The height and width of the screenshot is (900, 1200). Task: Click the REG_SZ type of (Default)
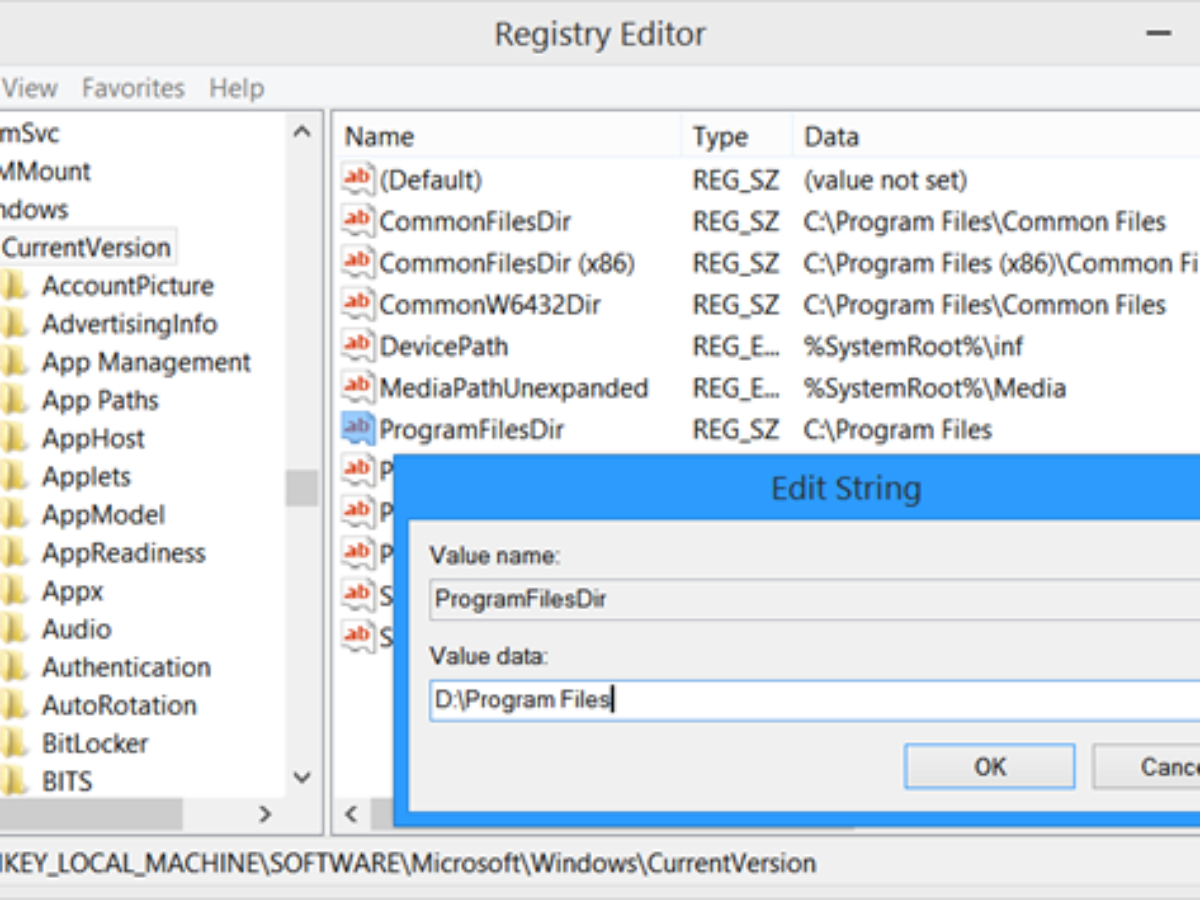coord(735,180)
